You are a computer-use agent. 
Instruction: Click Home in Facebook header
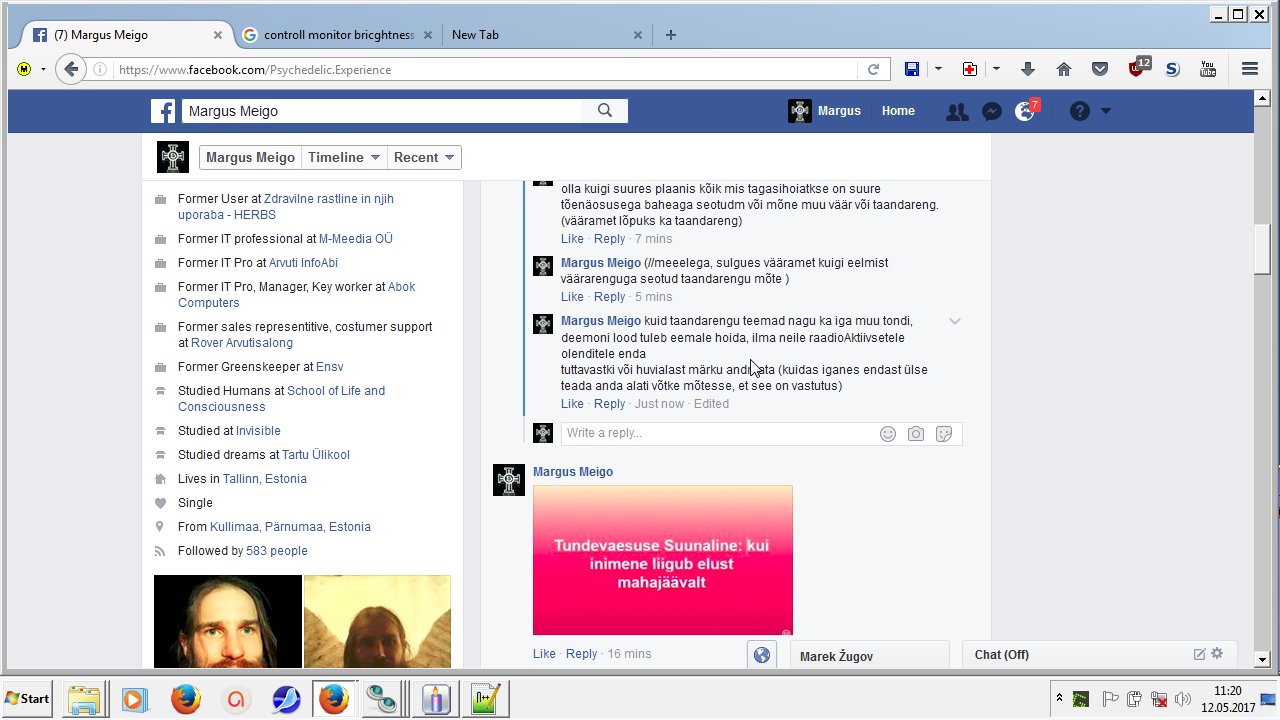(898, 111)
